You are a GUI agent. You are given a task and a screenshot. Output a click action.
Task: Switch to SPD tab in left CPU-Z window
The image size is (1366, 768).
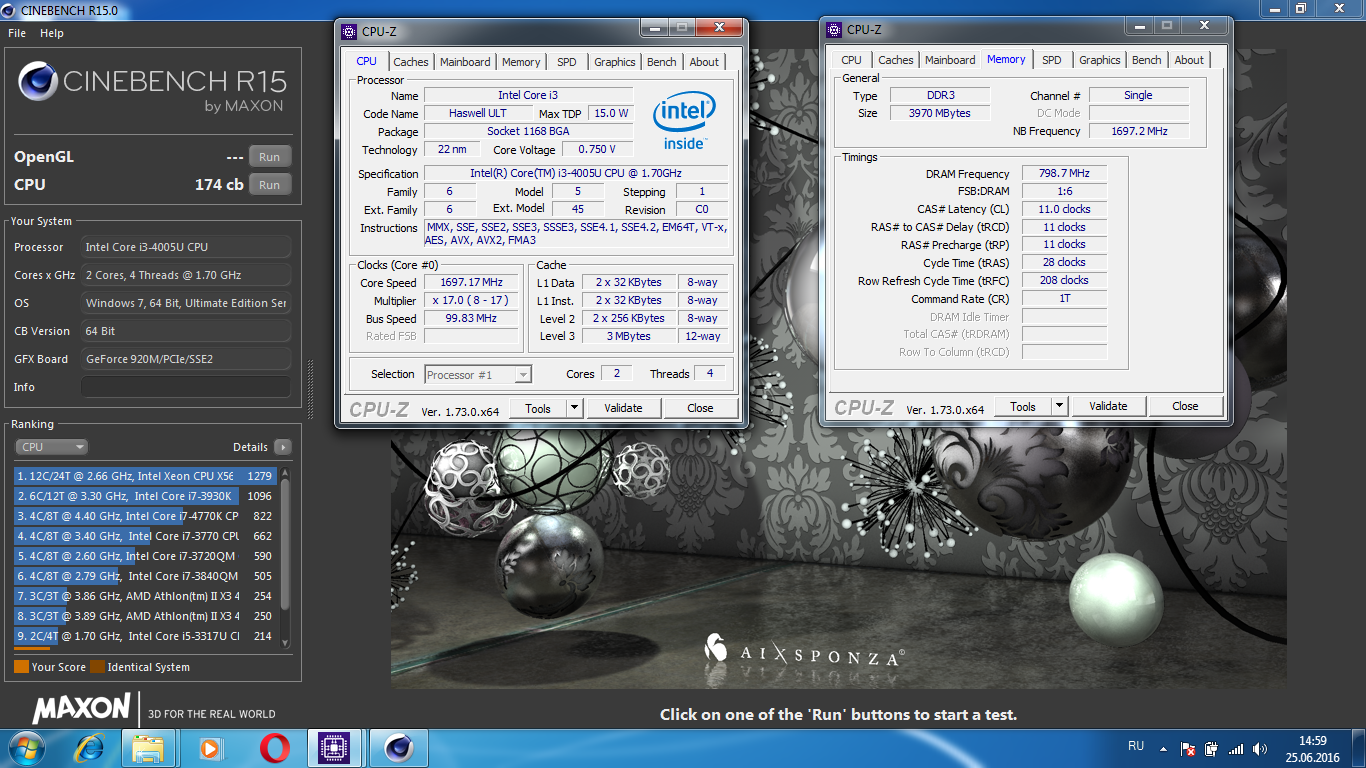tap(567, 62)
